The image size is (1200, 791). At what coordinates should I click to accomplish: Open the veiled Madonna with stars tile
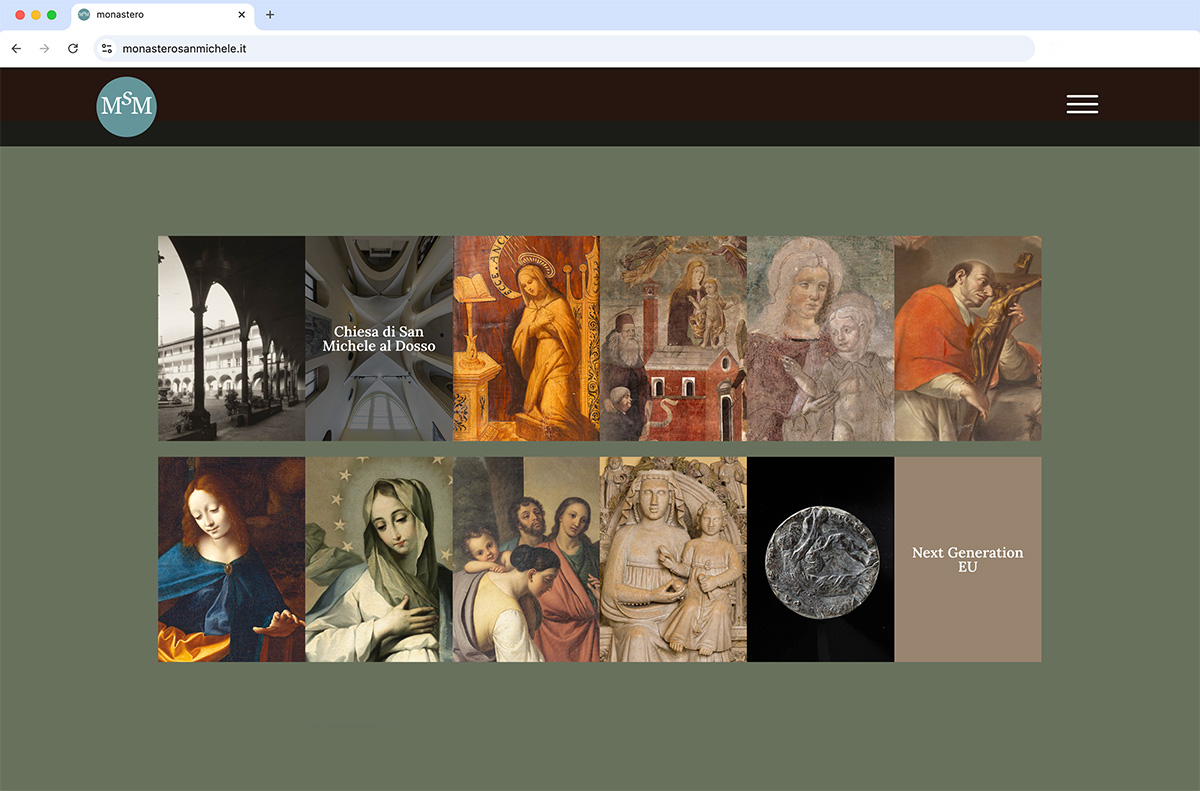379,559
